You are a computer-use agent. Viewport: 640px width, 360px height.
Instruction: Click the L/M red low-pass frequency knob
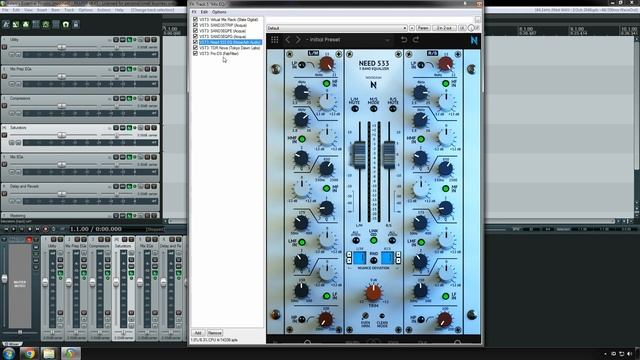326,64
